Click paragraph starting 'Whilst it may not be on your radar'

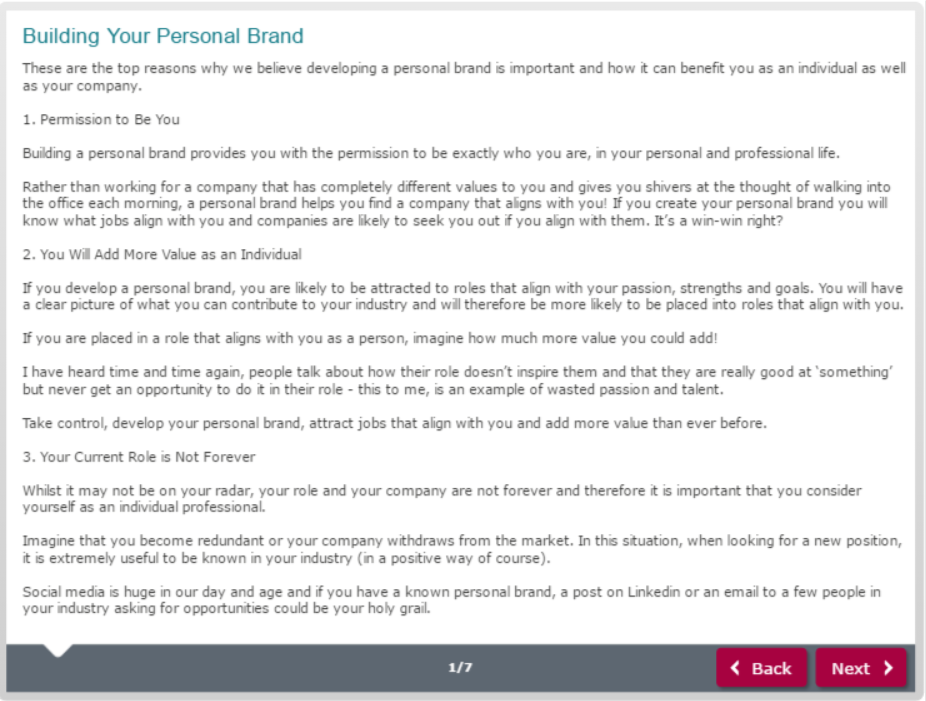pos(442,499)
